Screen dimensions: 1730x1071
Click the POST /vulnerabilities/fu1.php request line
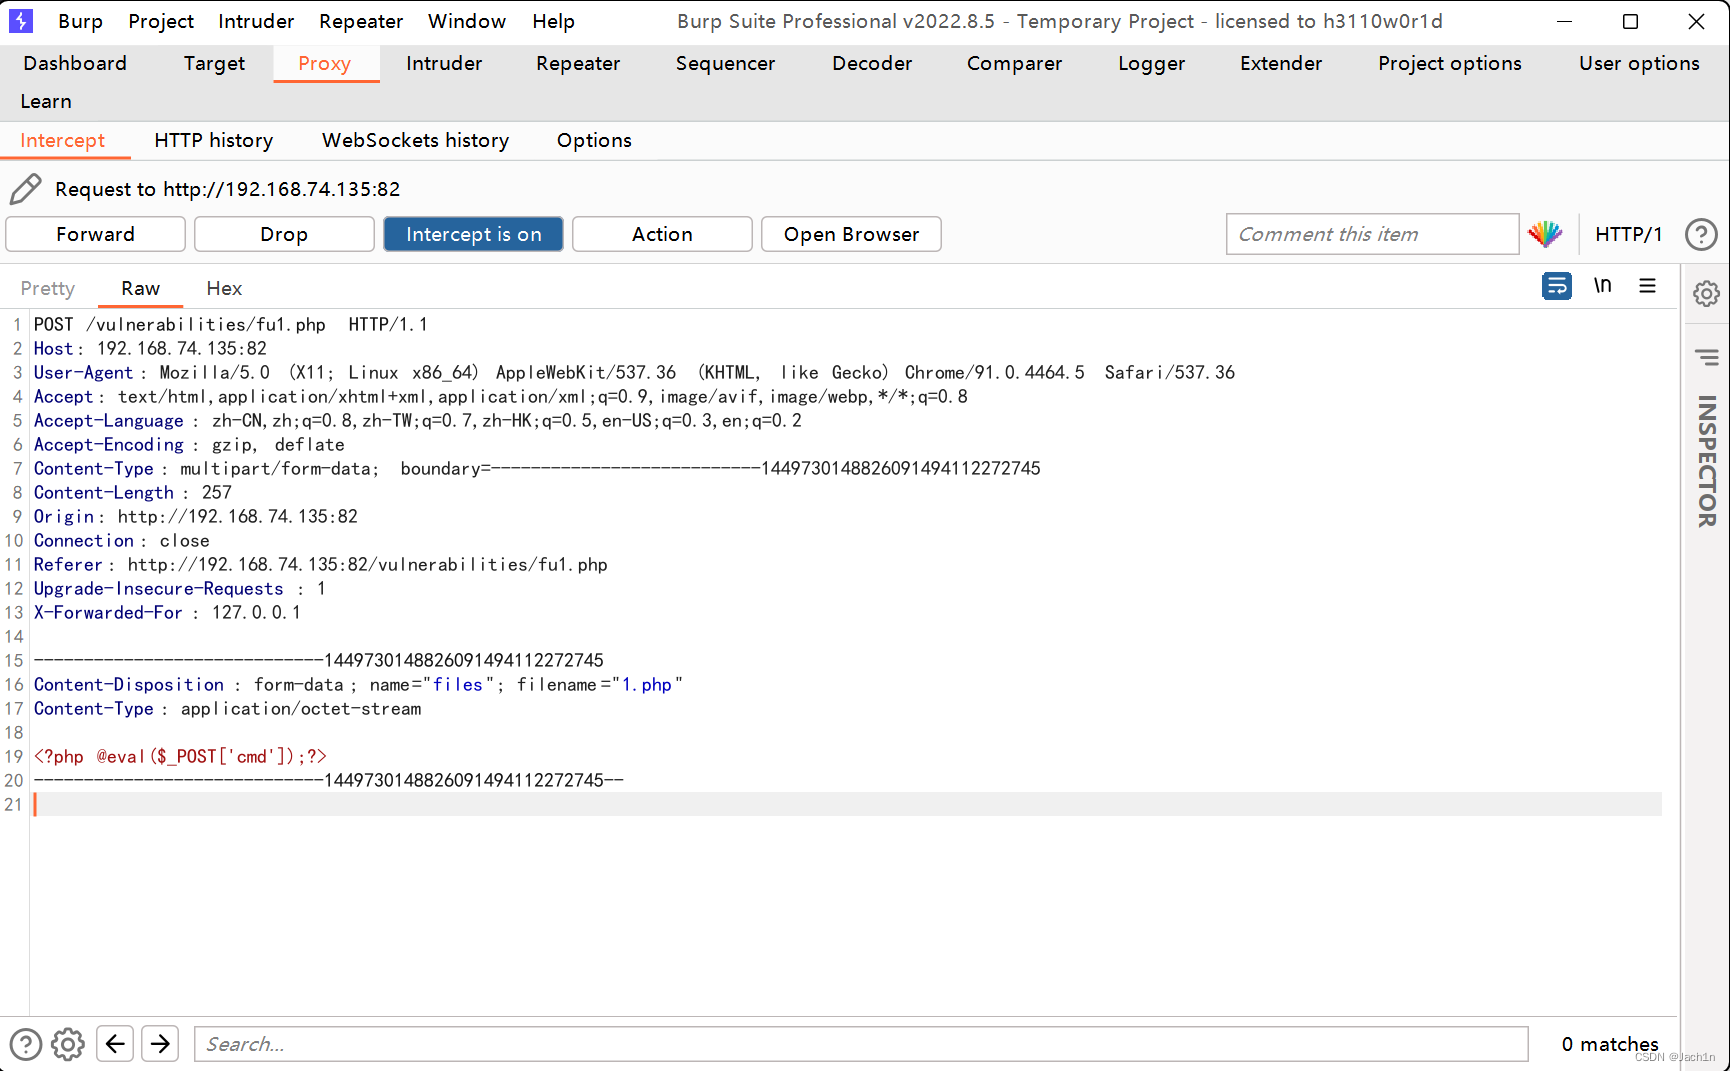click(x=230, y=324)
